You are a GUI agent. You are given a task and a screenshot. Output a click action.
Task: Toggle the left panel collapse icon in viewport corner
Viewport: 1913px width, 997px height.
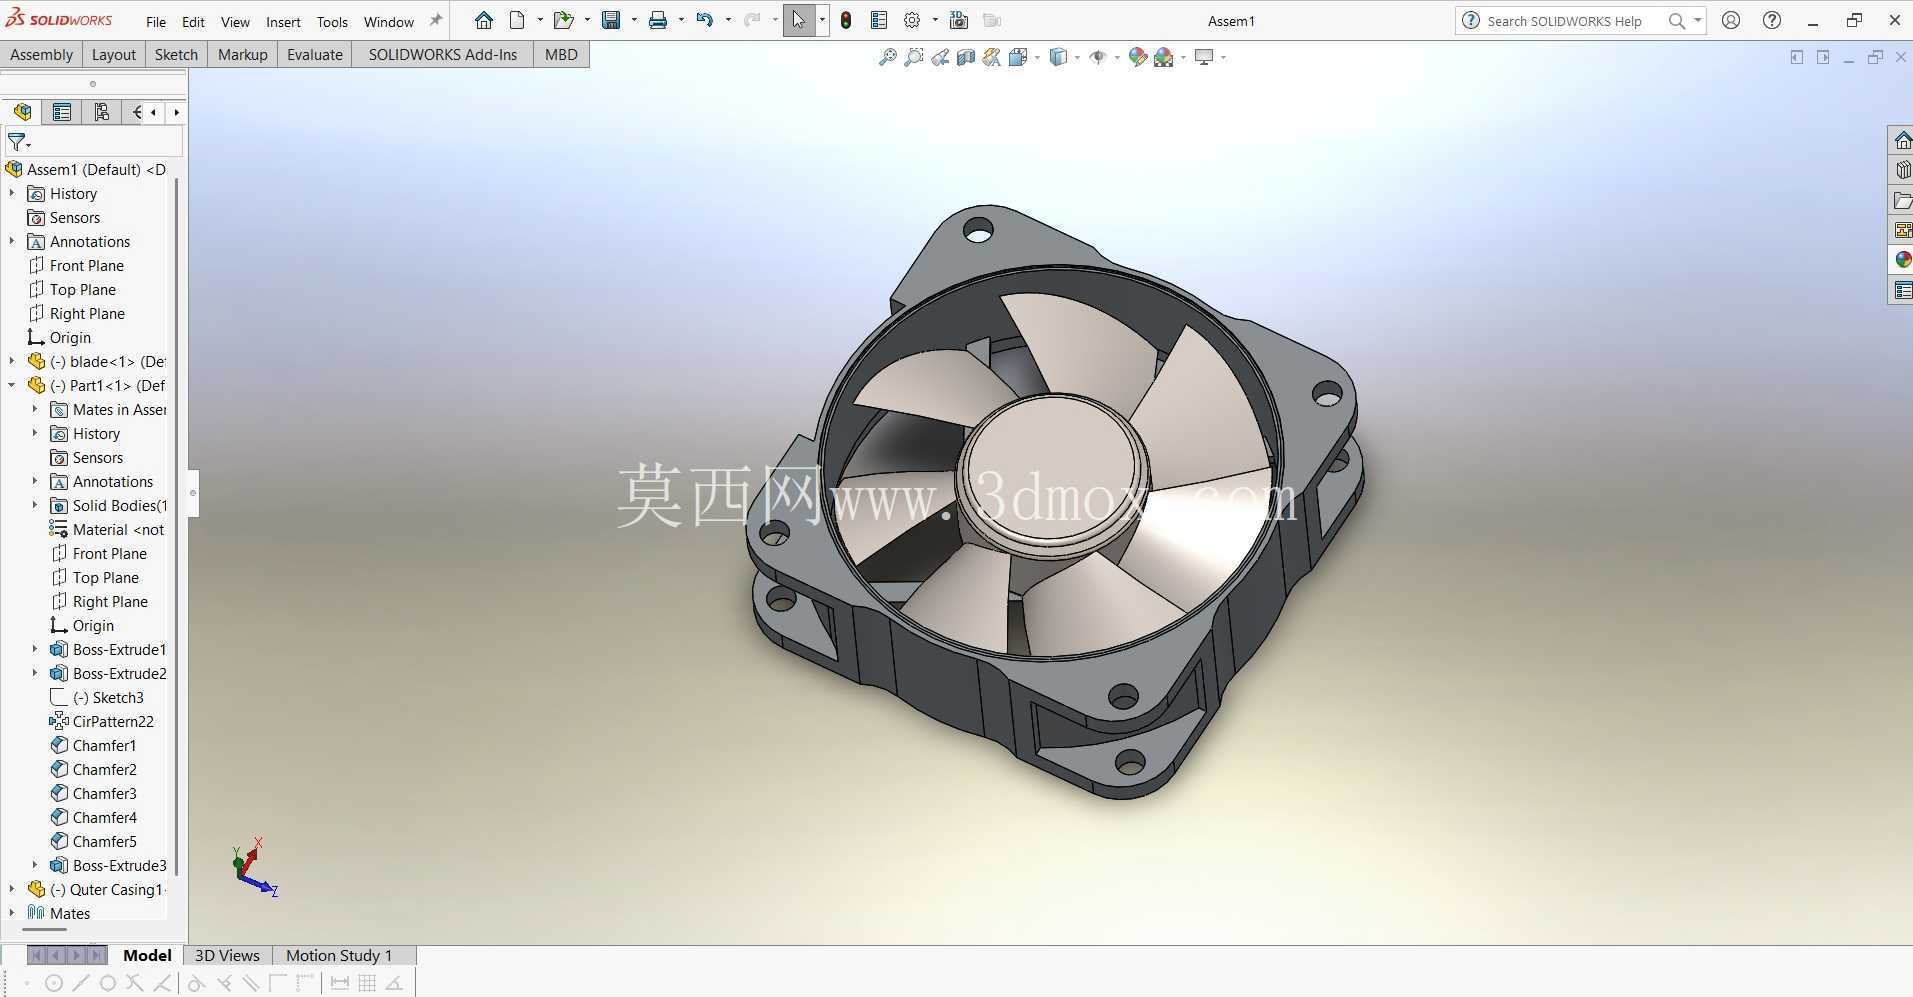tap(1797, 57)
